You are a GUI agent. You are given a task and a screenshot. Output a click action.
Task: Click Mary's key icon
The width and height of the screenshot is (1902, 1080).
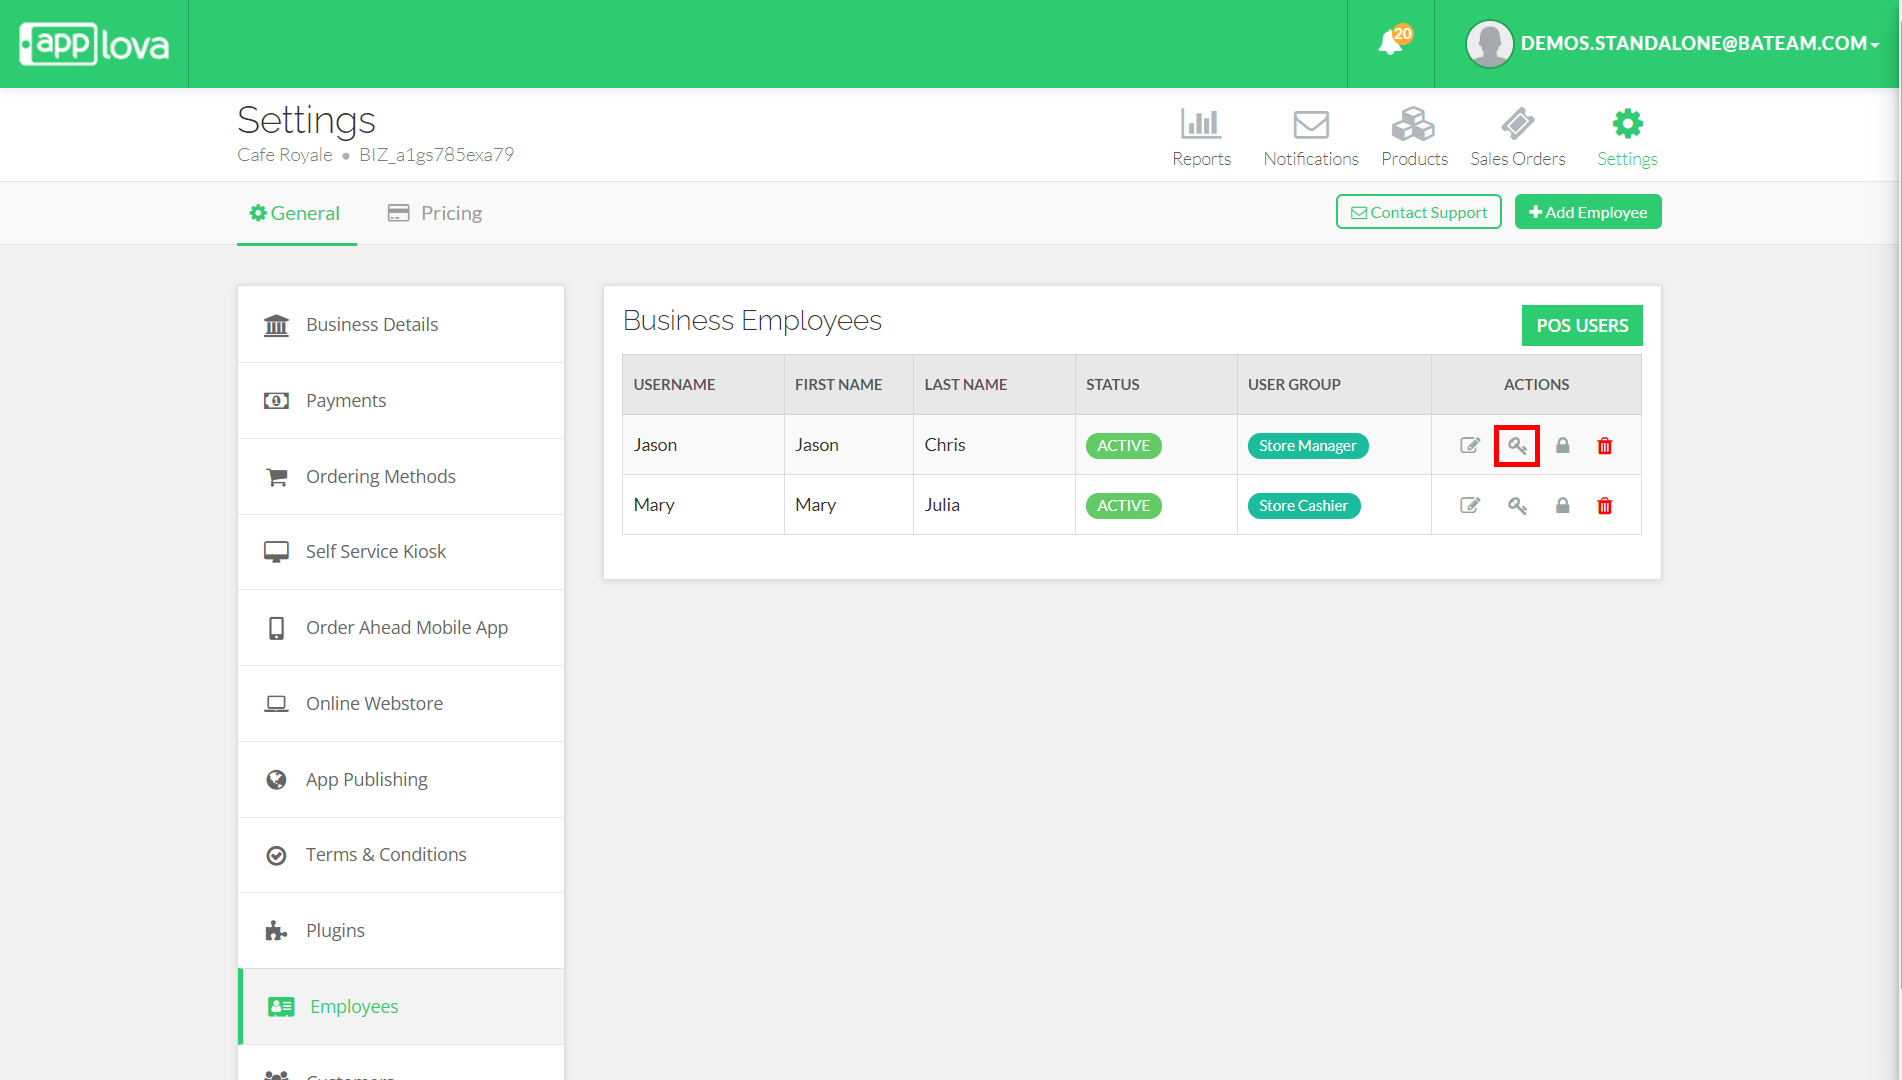pos(1517,506)
